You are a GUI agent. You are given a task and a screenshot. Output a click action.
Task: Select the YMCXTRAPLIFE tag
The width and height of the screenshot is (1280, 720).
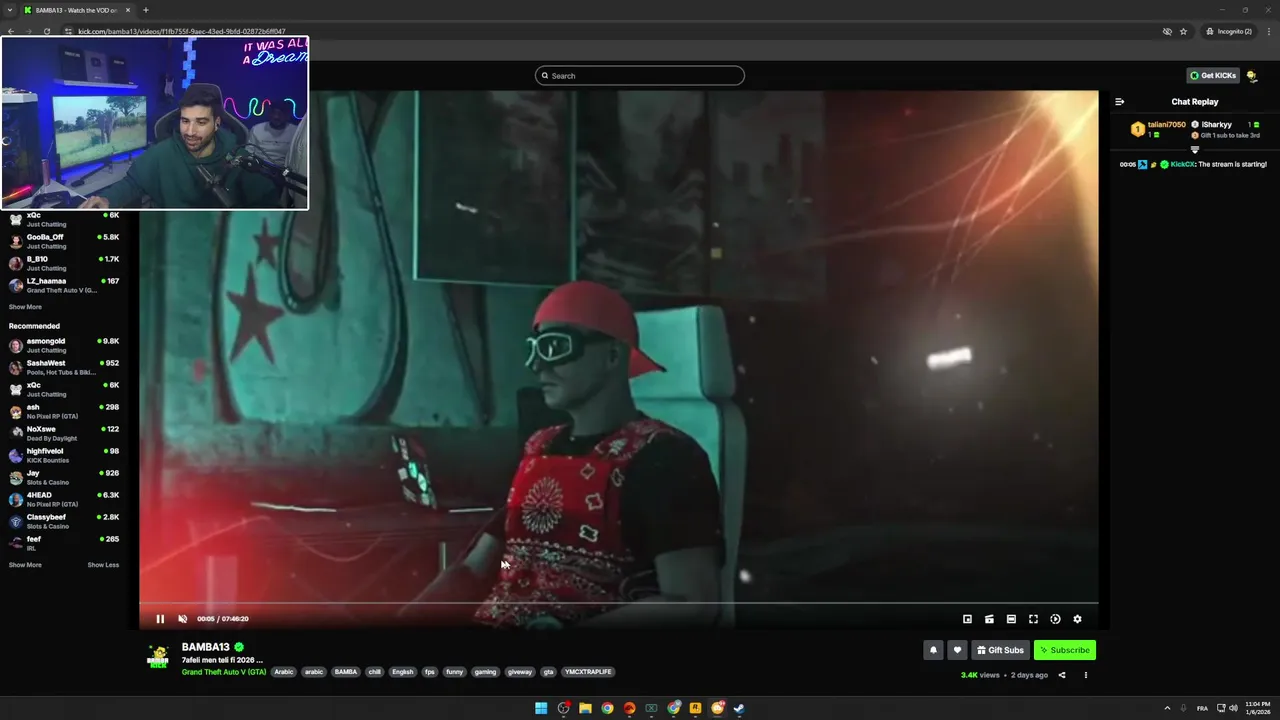click(588, 672)
